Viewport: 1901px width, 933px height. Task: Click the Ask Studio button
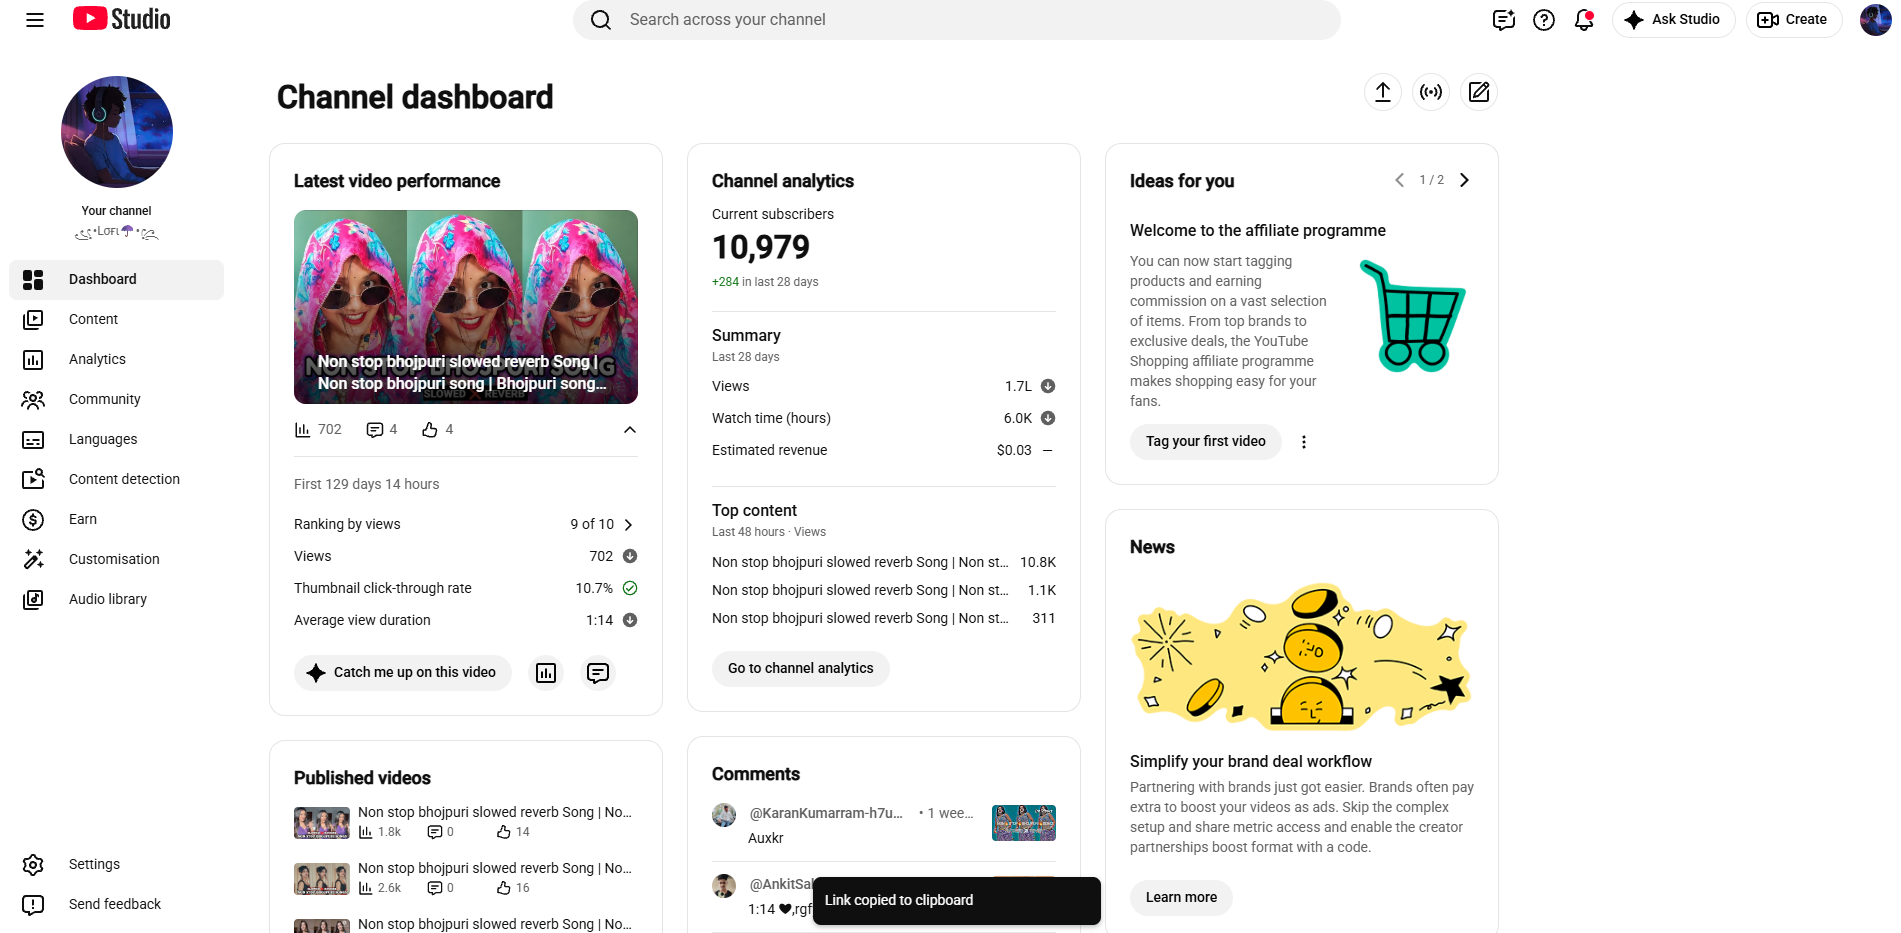(x=1673, y=20)
